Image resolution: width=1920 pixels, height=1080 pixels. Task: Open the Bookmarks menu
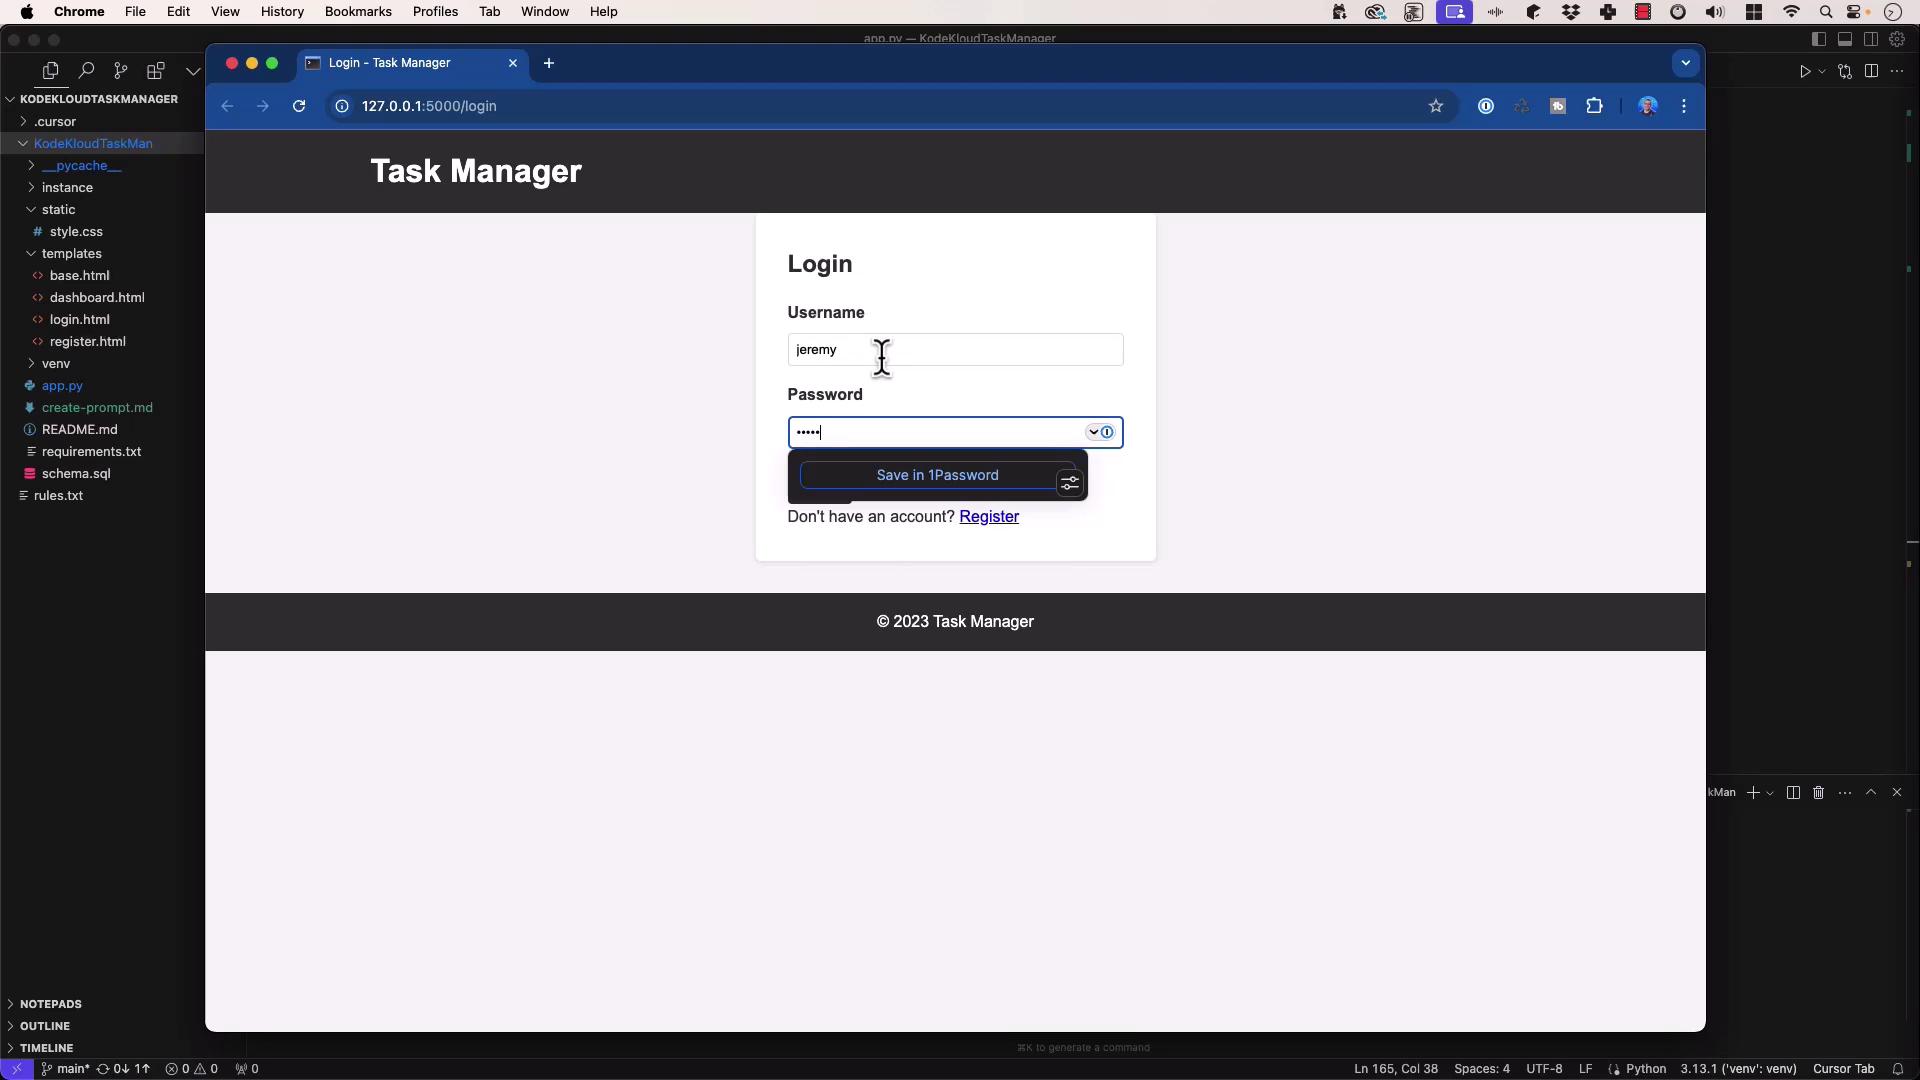click(x=357, y=12)
